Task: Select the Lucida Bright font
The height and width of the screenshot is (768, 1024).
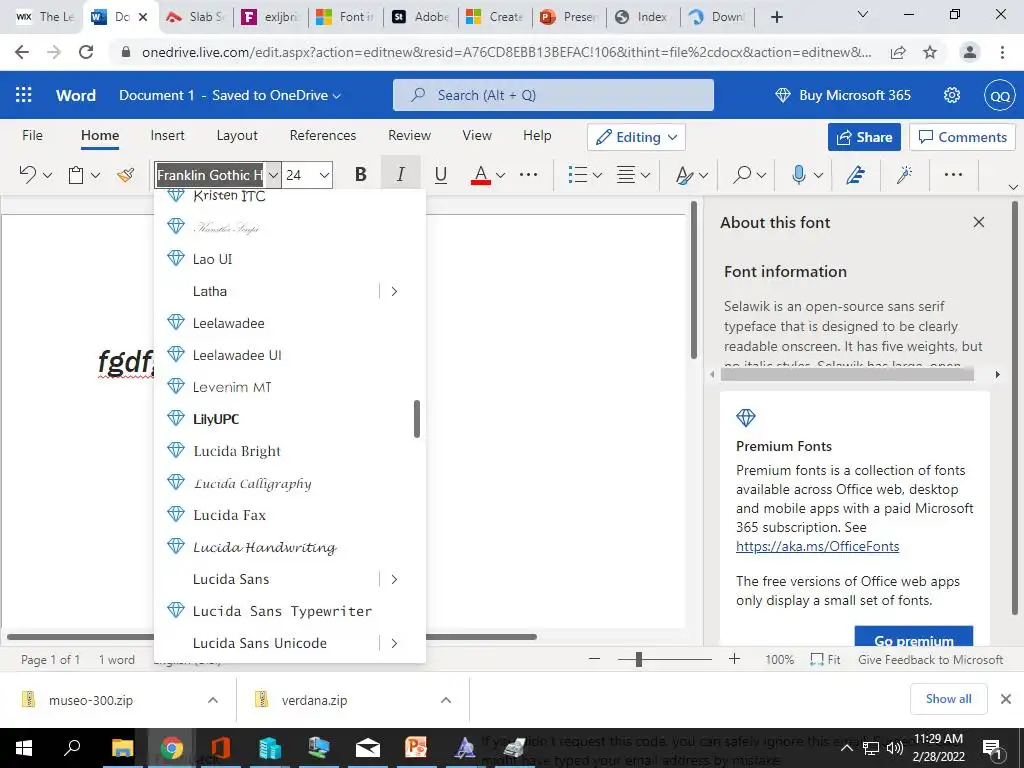Action: 289,451
